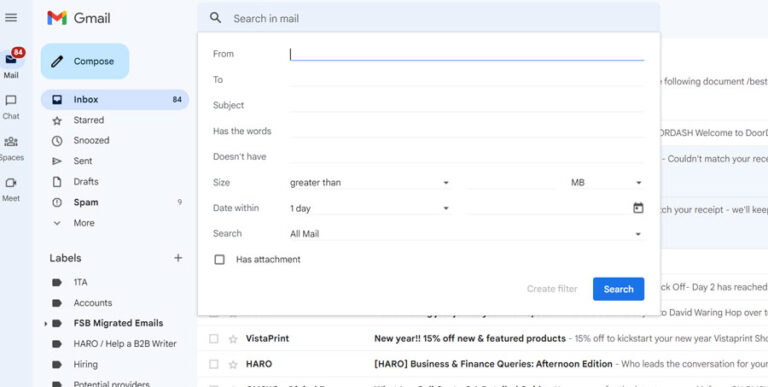768x387 pixels.
Task: Click the Starred star icon in sidebar
Action: [x=57, y=120]
